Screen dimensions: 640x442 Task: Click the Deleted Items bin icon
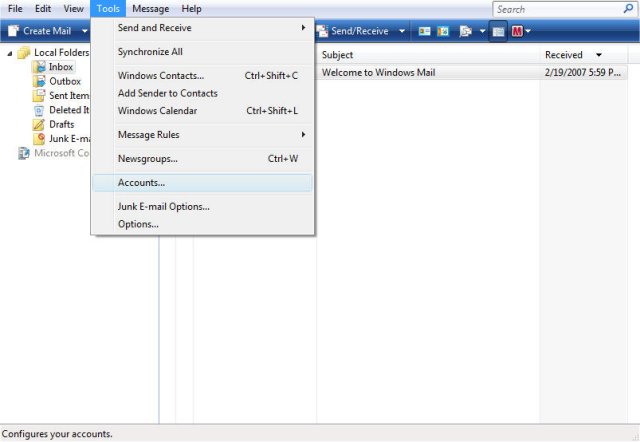39,110
